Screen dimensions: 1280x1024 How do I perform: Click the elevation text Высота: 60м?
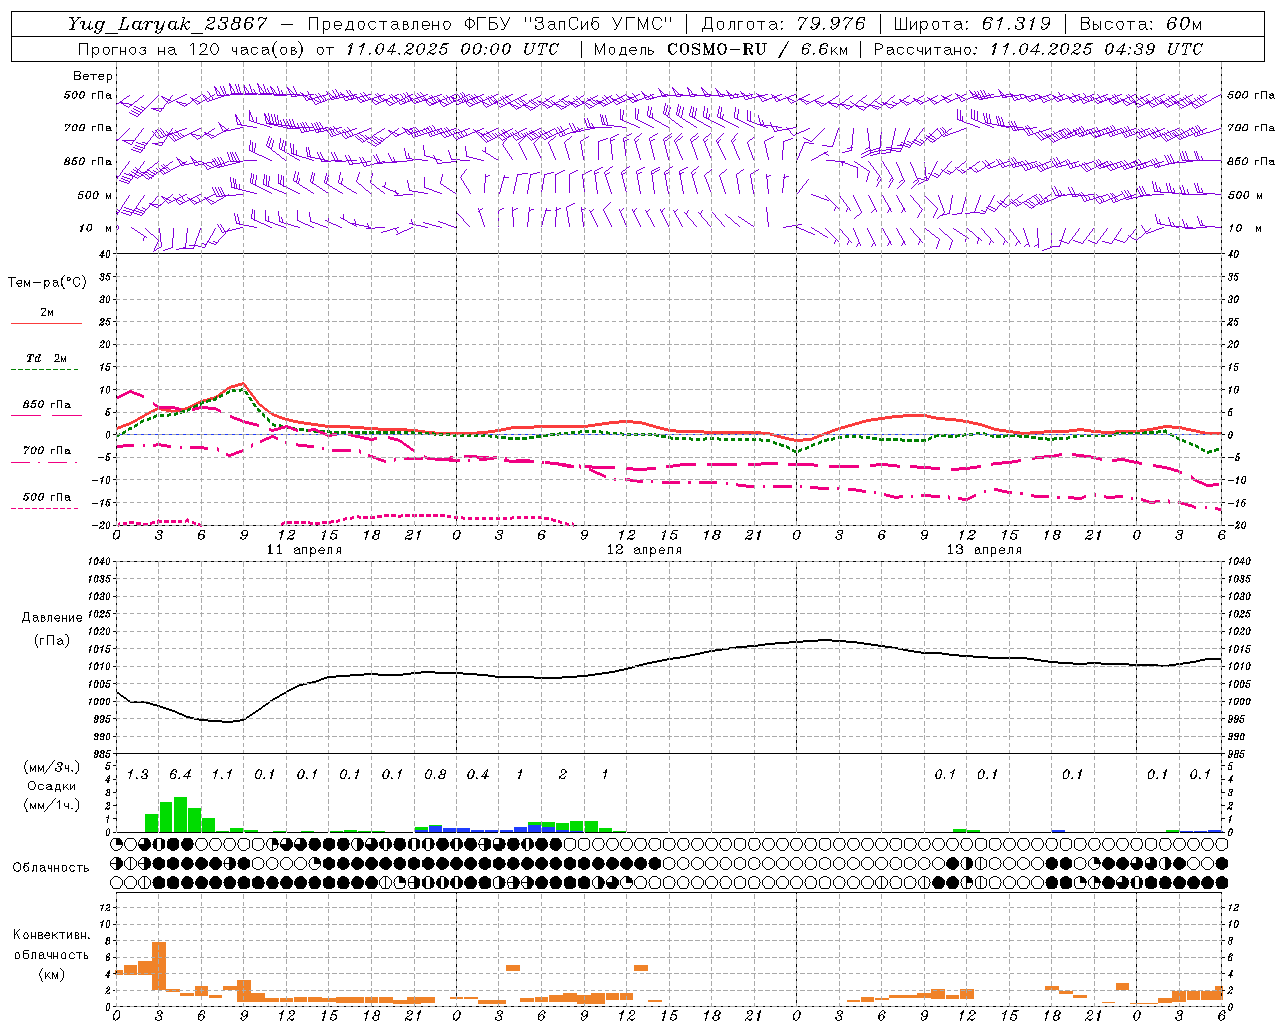pos(1141,24)
